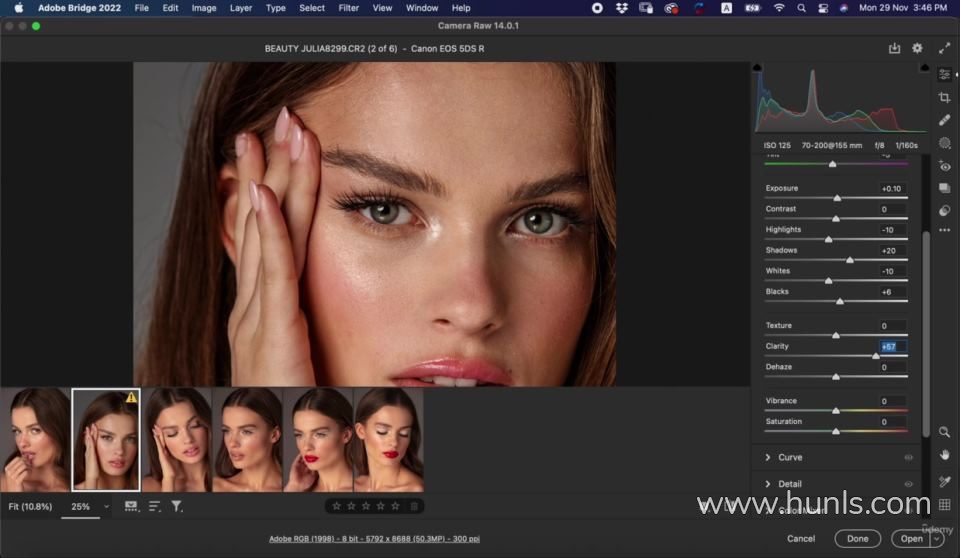Click the Exposure slider handle
Viewport: 960px width, 558px height.
[x=837, y=198]
